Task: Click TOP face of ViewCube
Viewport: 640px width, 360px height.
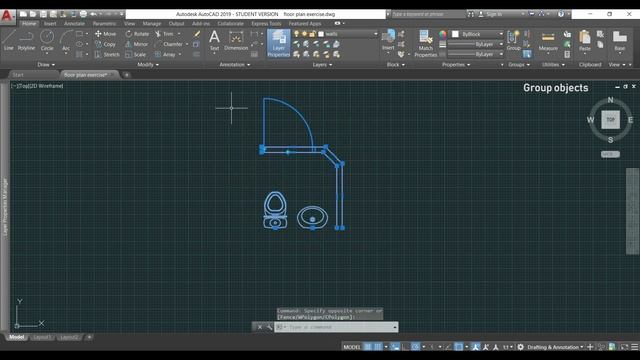Action: [x=610, y=120]
